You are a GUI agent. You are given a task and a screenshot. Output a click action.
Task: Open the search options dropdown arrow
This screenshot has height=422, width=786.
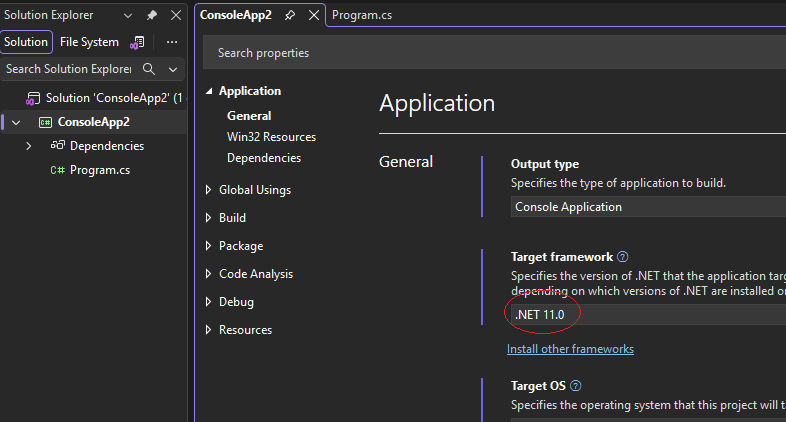click(x=173, y=70)
